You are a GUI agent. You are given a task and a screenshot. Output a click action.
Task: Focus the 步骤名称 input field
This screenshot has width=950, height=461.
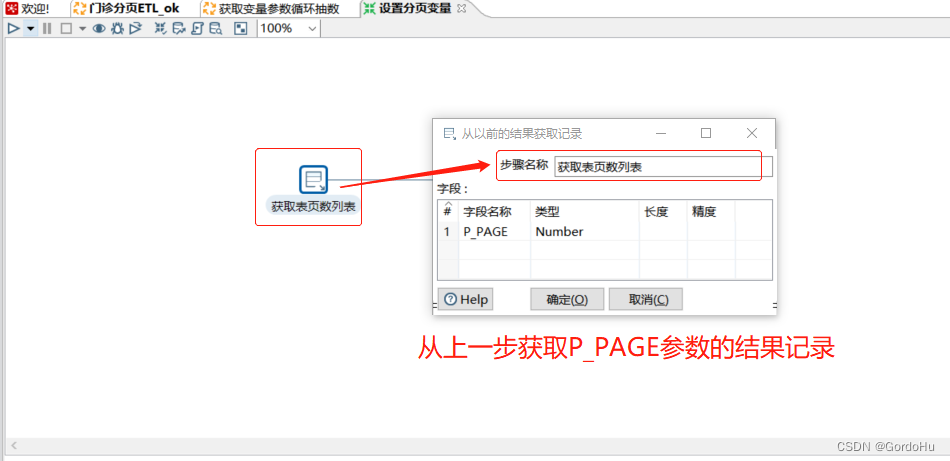click(663, 167)
